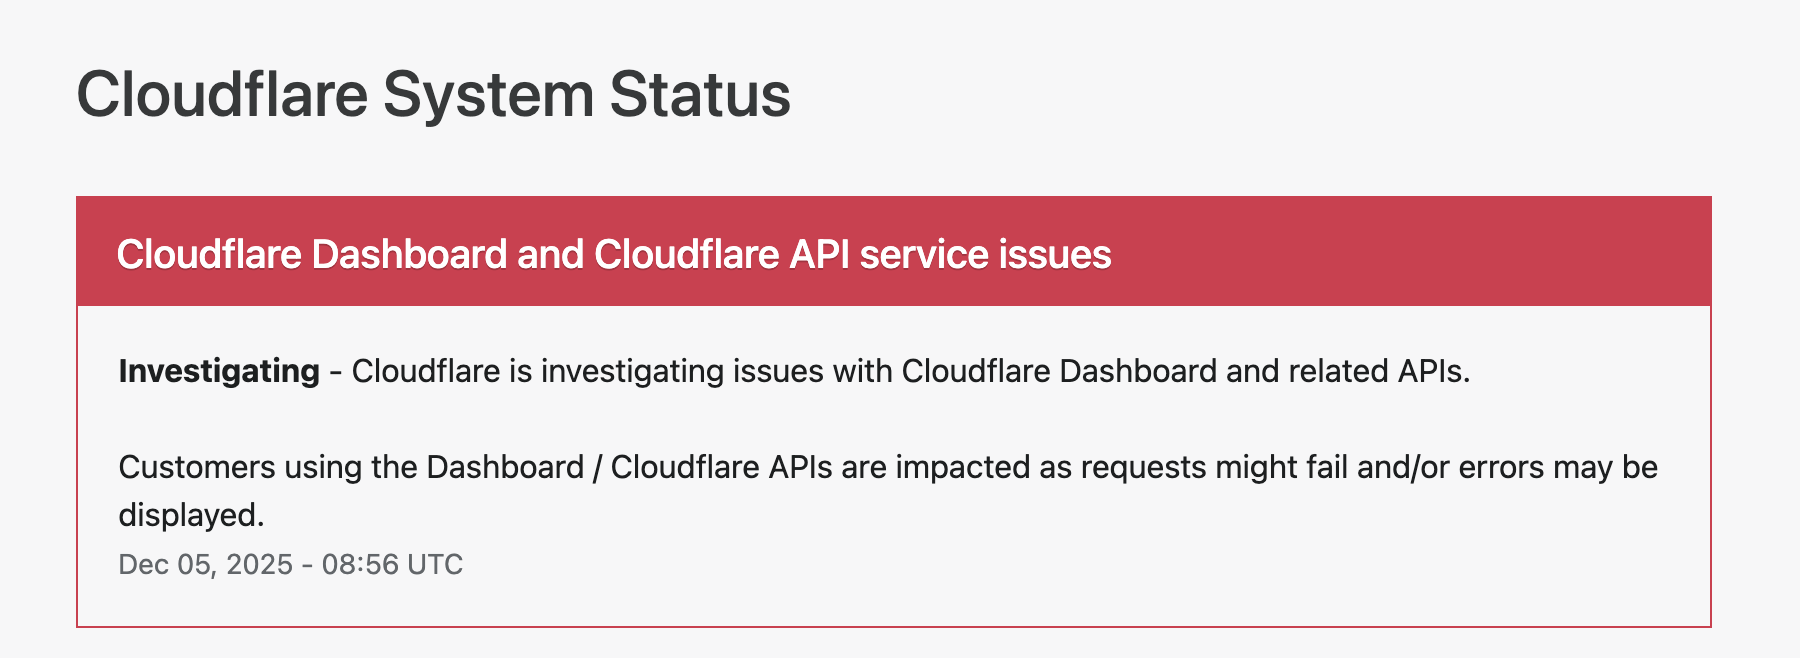Screen dimensions: 1800x658
Task: Click the word 'System' in the page heading
Action: [x=488, y=95]
